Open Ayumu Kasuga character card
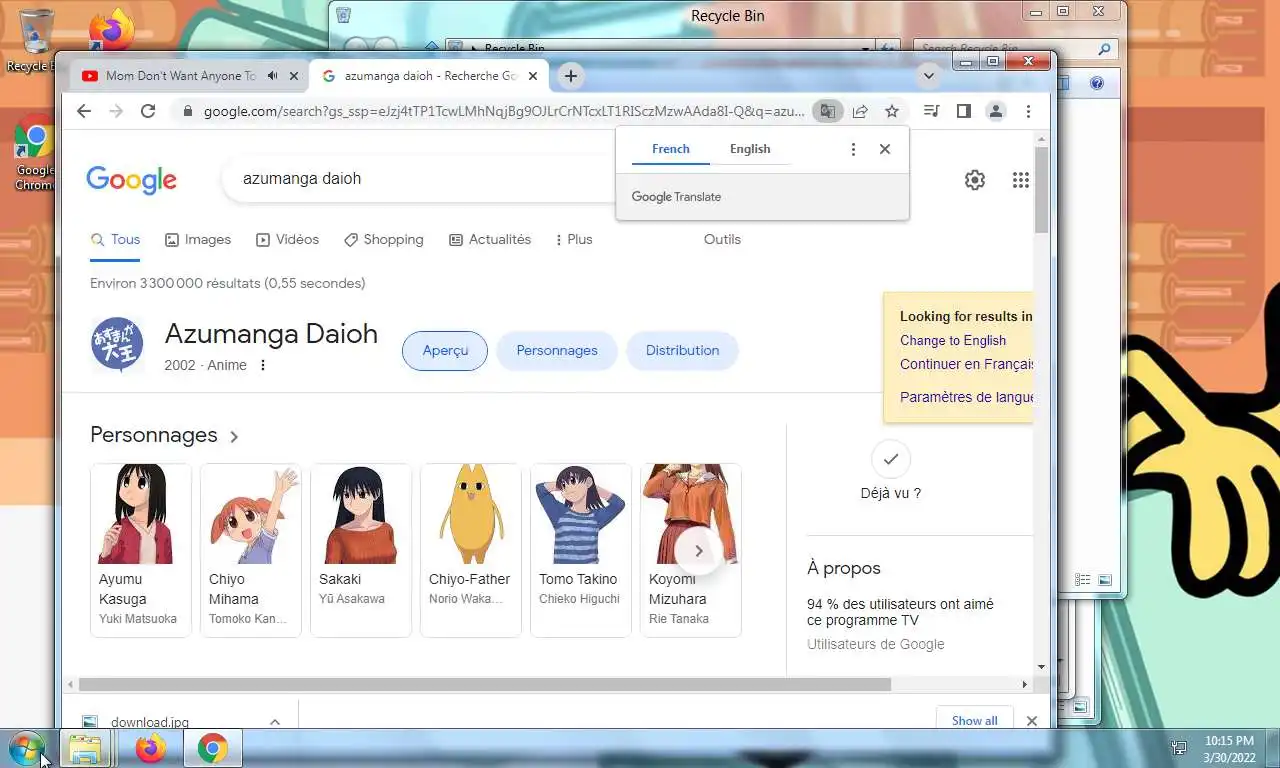 pyautogui.click(x=141, y=550)
